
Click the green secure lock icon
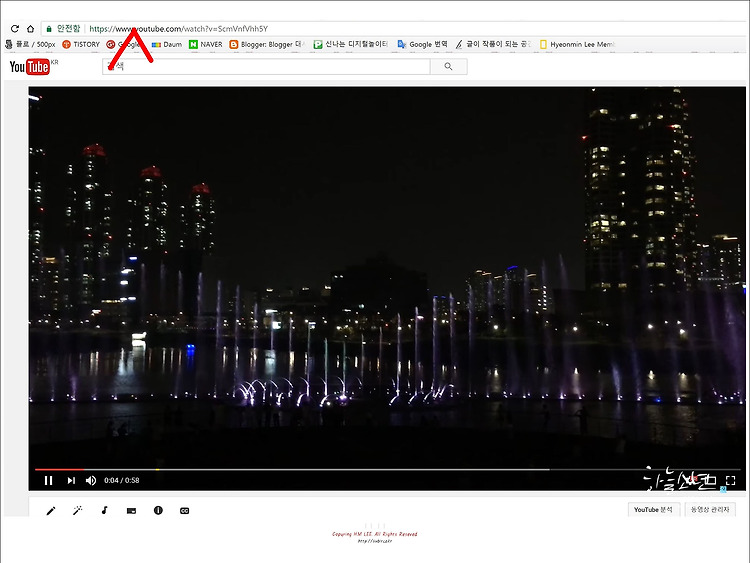pos(49,29)
